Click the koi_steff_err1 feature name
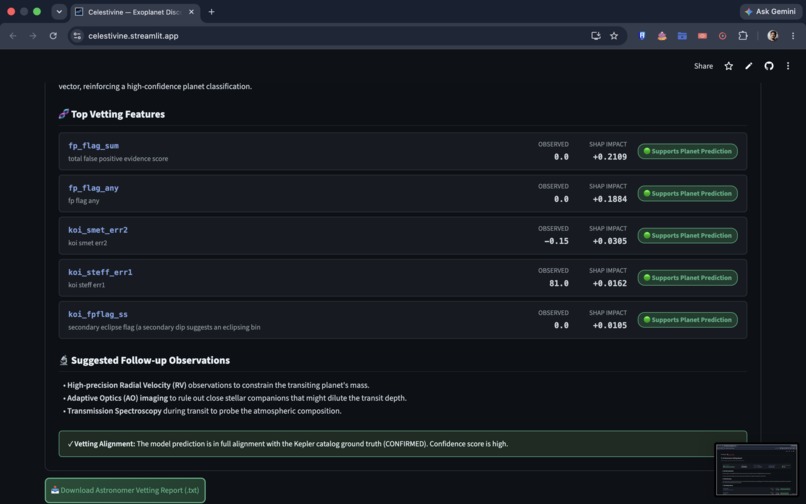The height and width of the screenshot is (504, 806). 100,272
